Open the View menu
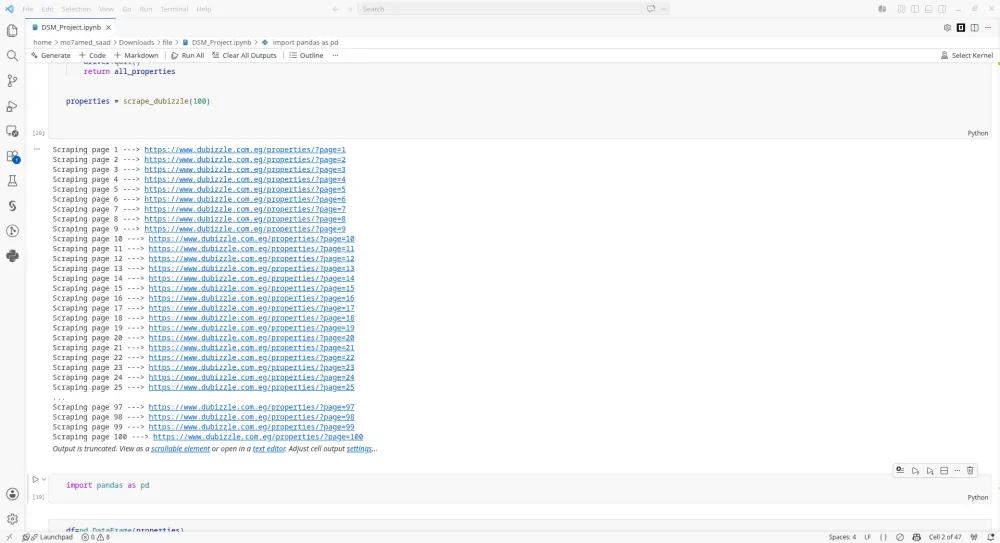This screenshot has height=543, width=1000. [x=107, y=9]
